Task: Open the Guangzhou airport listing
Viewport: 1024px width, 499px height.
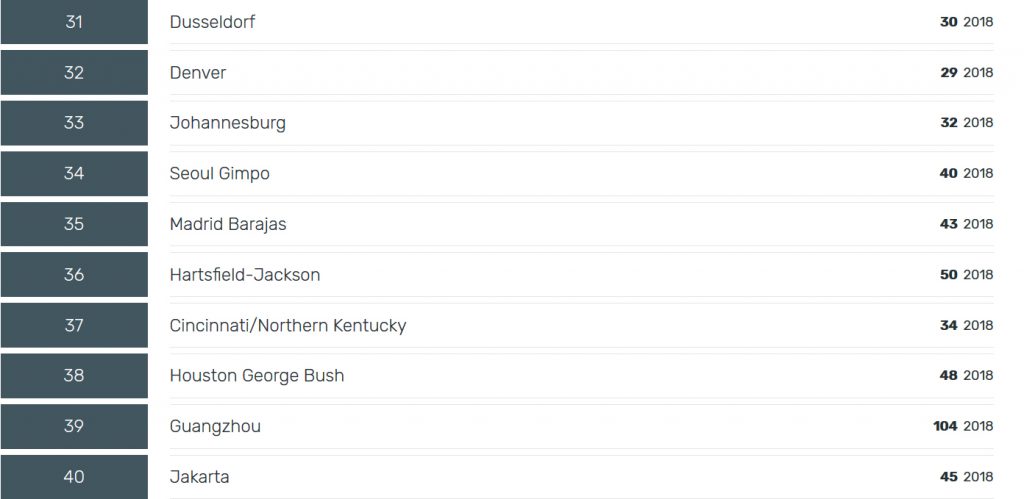Action: [215, 427]
